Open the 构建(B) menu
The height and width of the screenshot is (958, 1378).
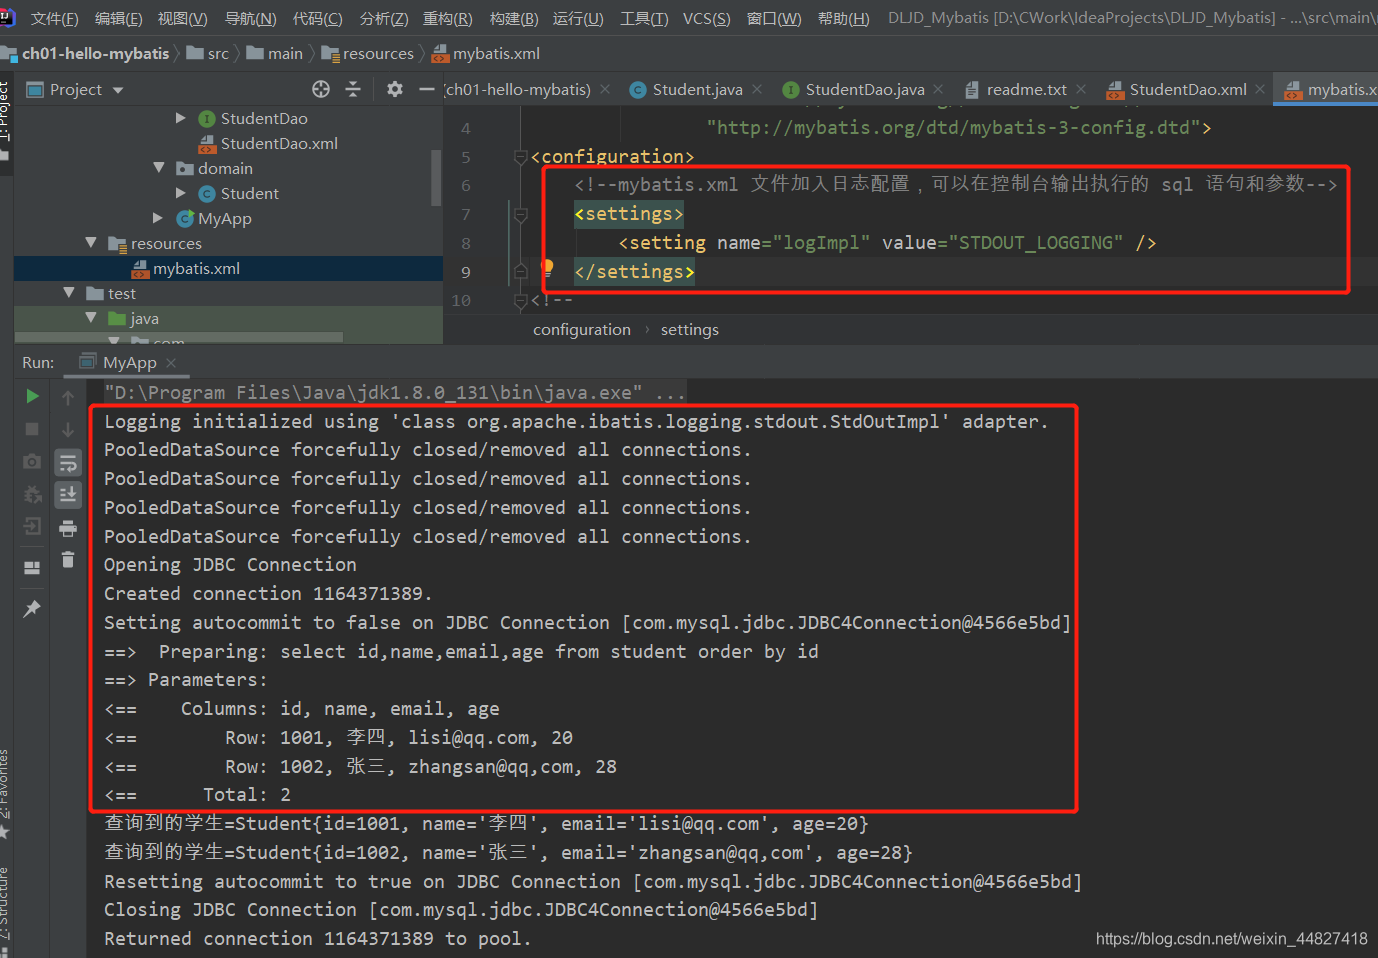point(514,19)
